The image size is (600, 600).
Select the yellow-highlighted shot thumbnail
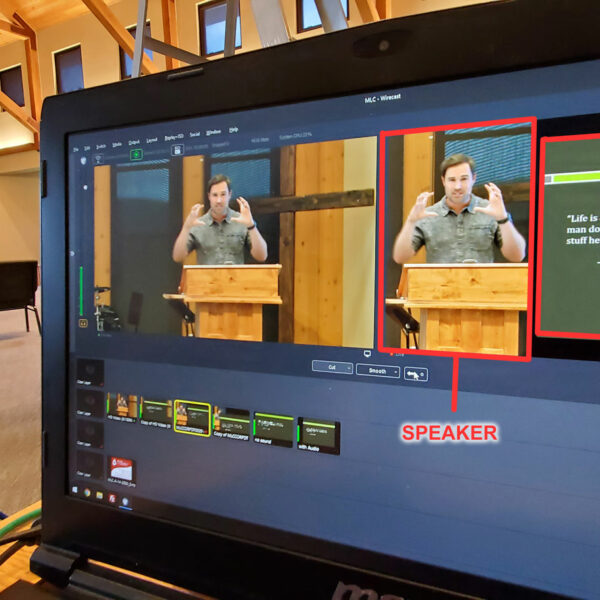(x=191, y=419)
